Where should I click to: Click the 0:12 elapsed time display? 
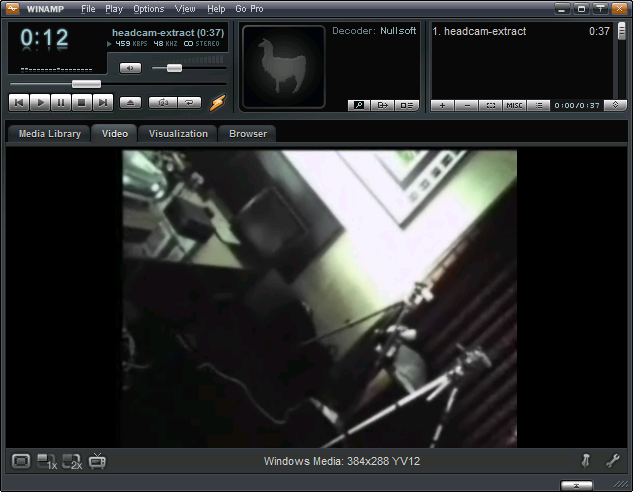pos(44,38)
